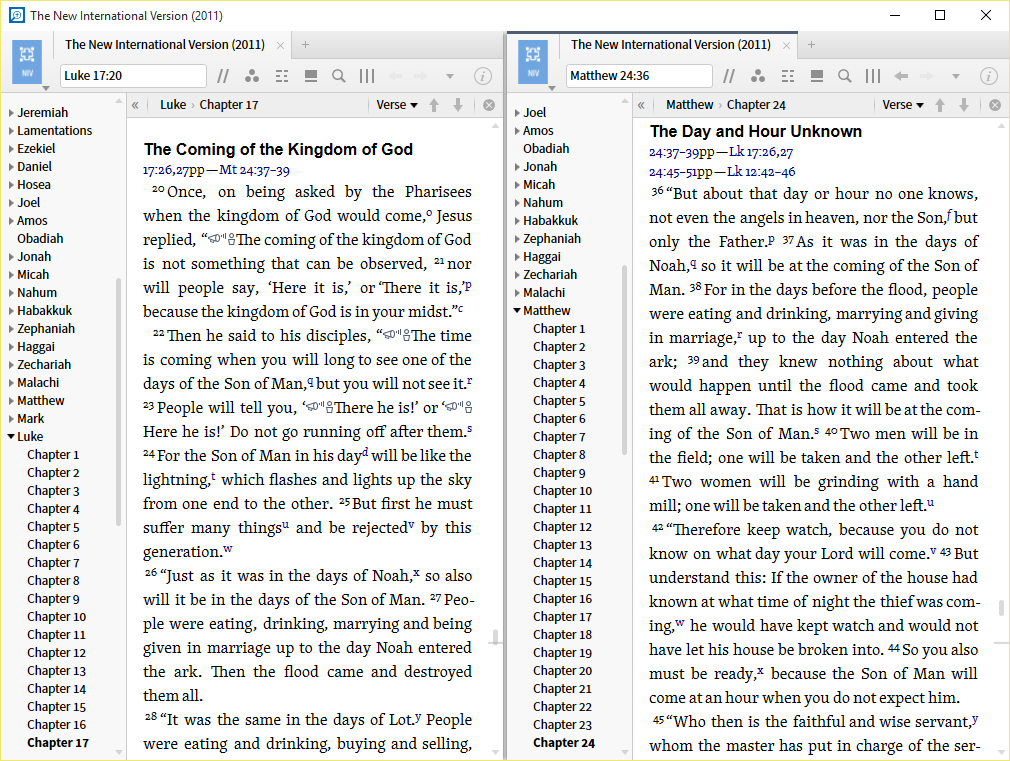Click Mt 24:37-39 cross-reference link
This screenshot has height=761, width=1010.
(x=254, y=170)
